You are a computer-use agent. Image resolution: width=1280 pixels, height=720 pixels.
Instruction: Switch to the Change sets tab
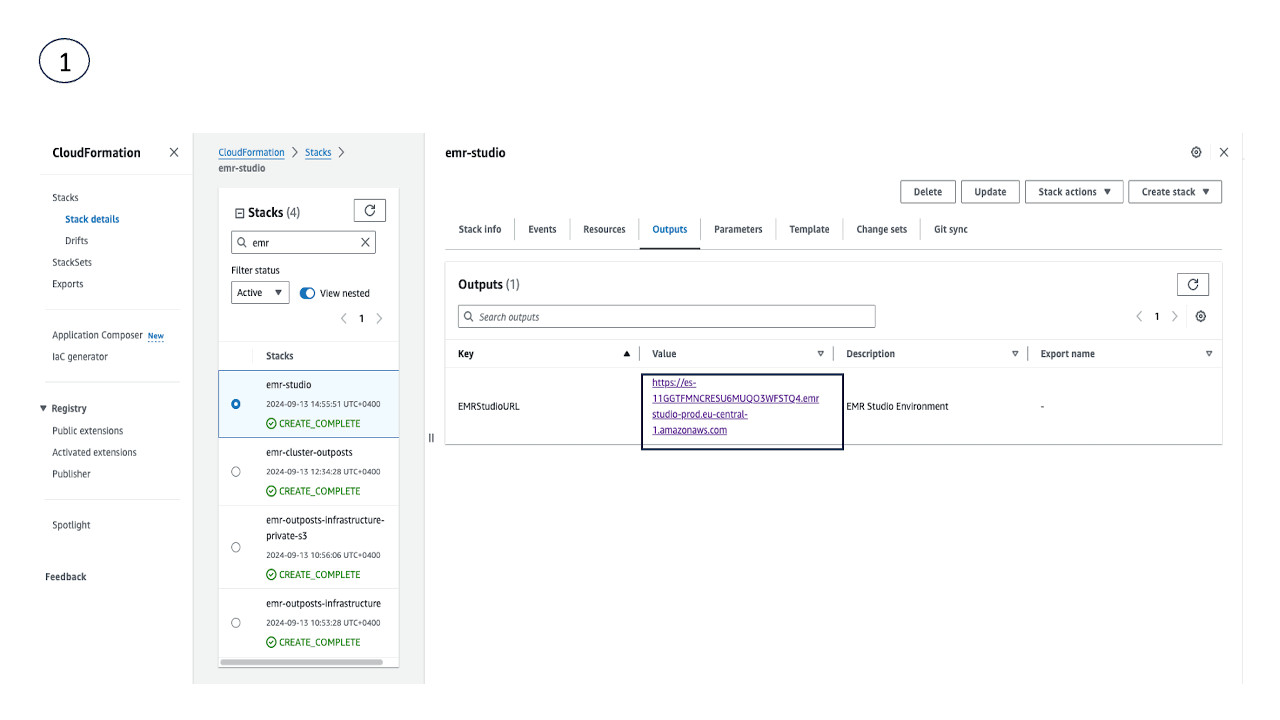882,229
